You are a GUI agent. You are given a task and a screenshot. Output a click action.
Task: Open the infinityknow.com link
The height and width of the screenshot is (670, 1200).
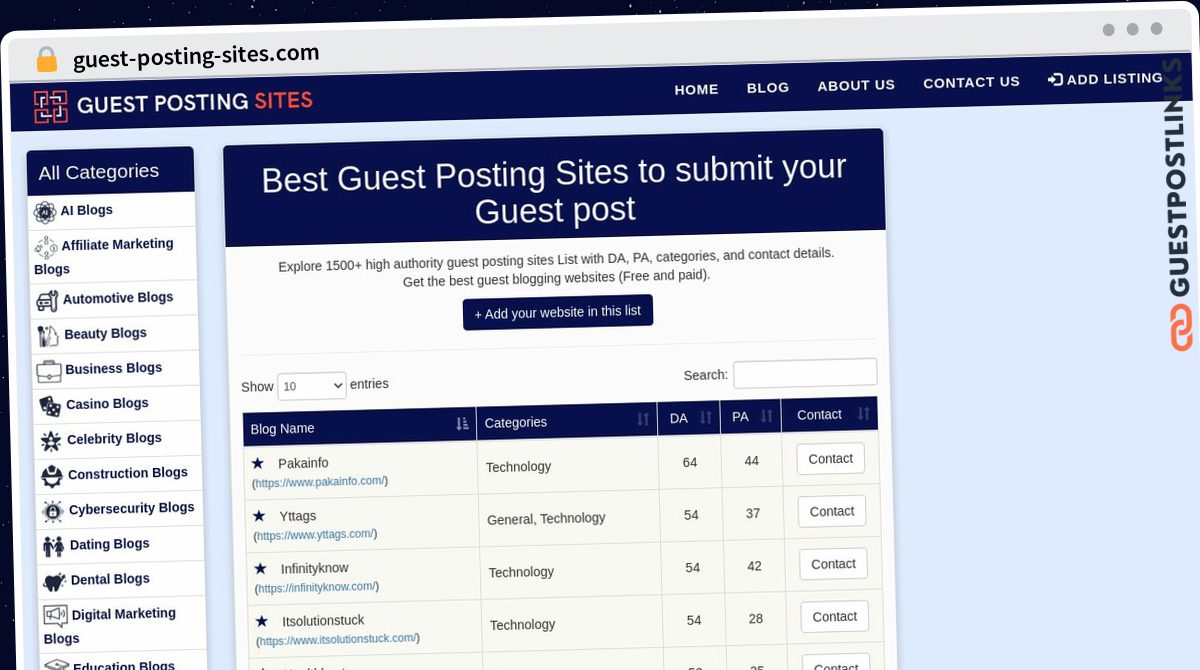317,588
